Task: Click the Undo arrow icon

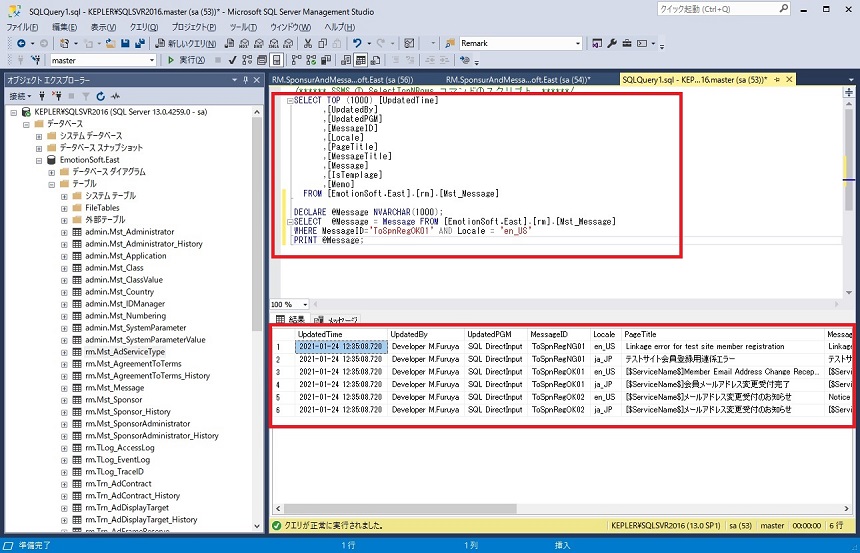Action: click(357, 43)
